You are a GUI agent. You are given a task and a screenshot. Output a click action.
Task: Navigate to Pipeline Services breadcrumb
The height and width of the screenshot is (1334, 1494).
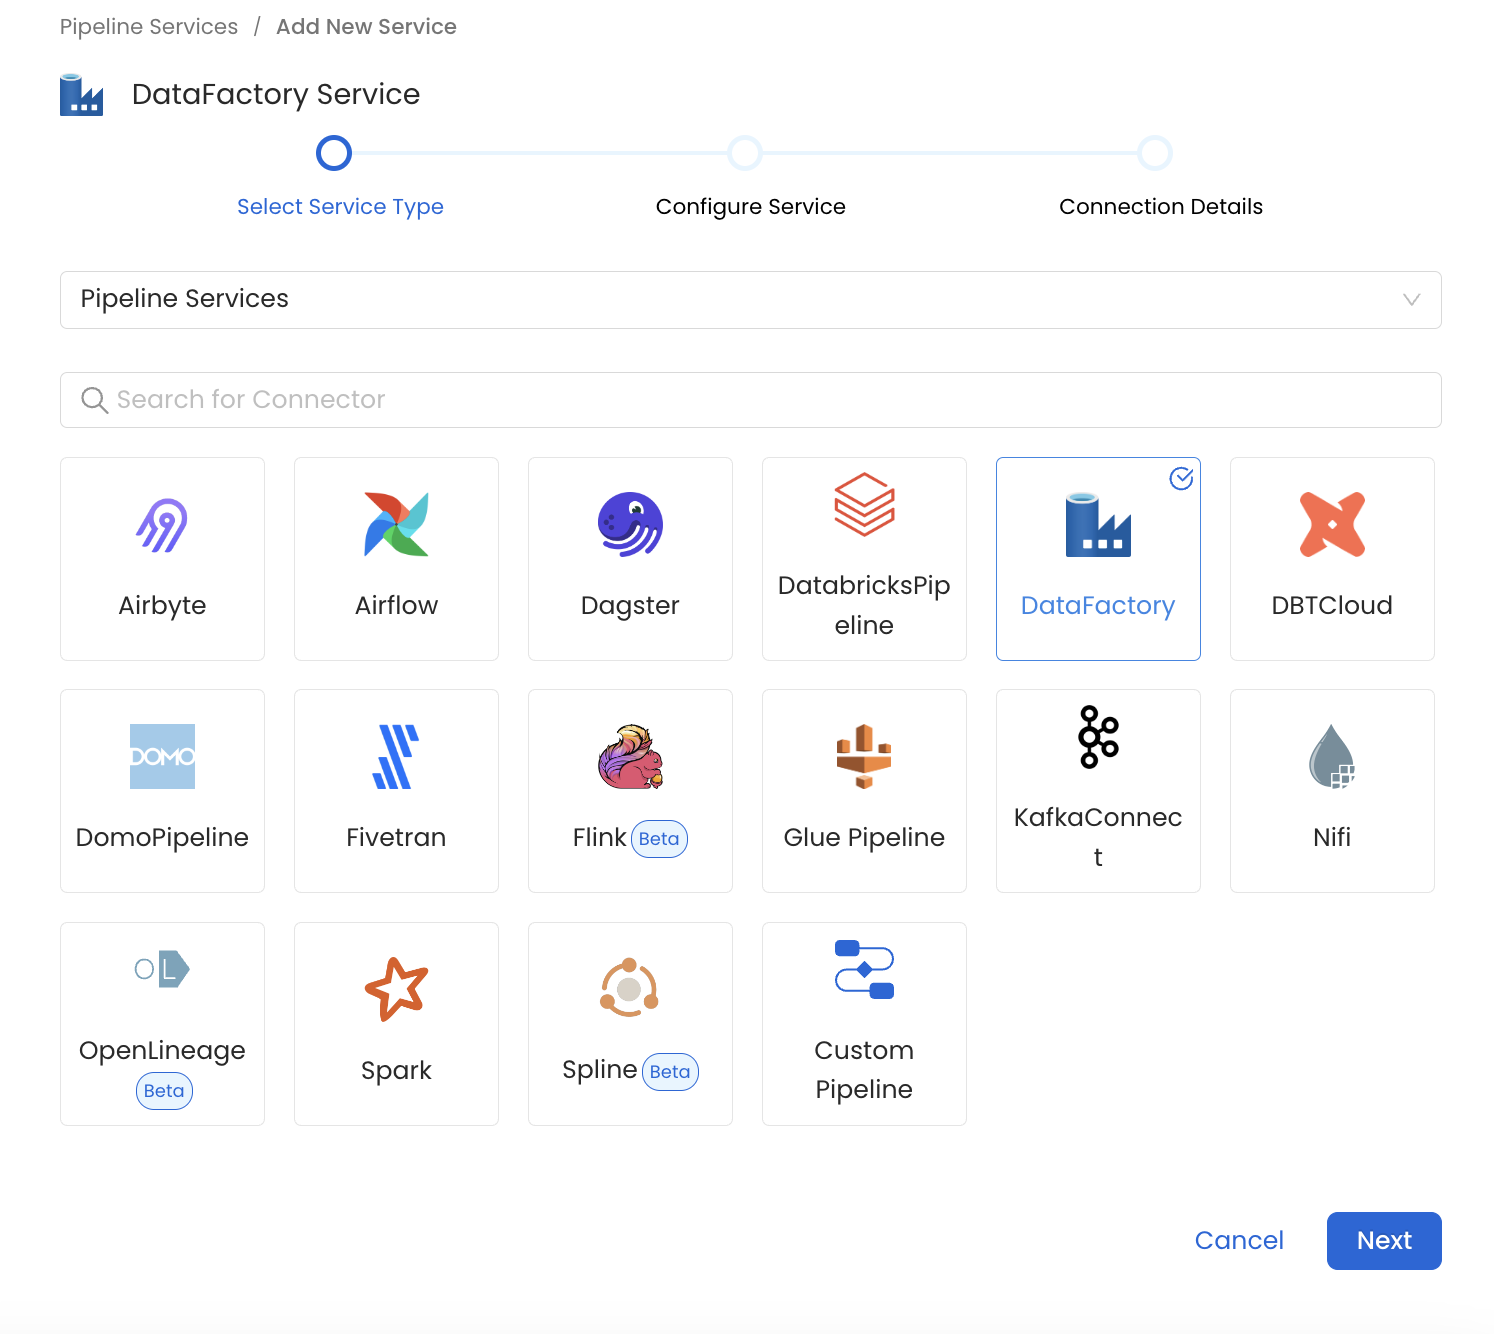pyautogui.click(x=149, y=27)
